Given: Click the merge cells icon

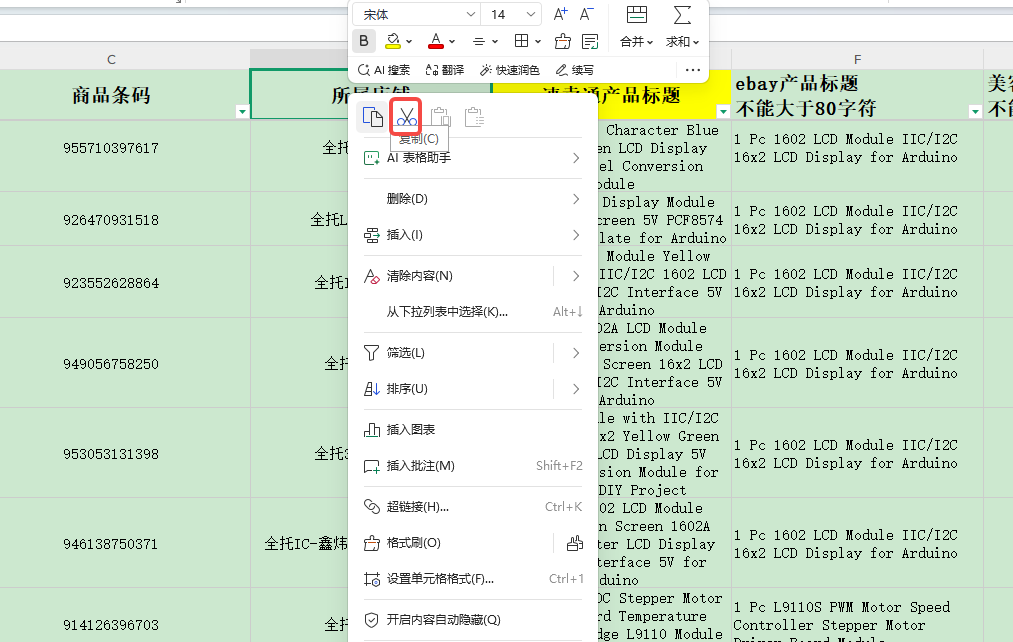Looking at the screenshot, I should point(636,14).
